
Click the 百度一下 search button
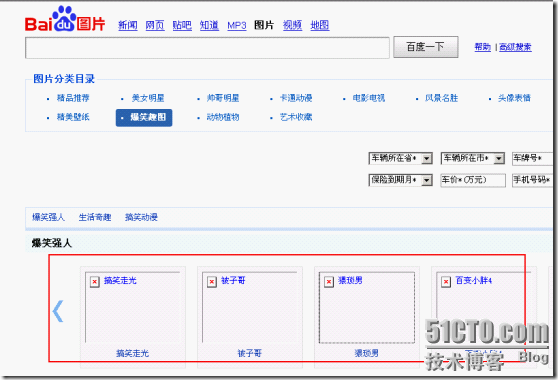[426, 47]
